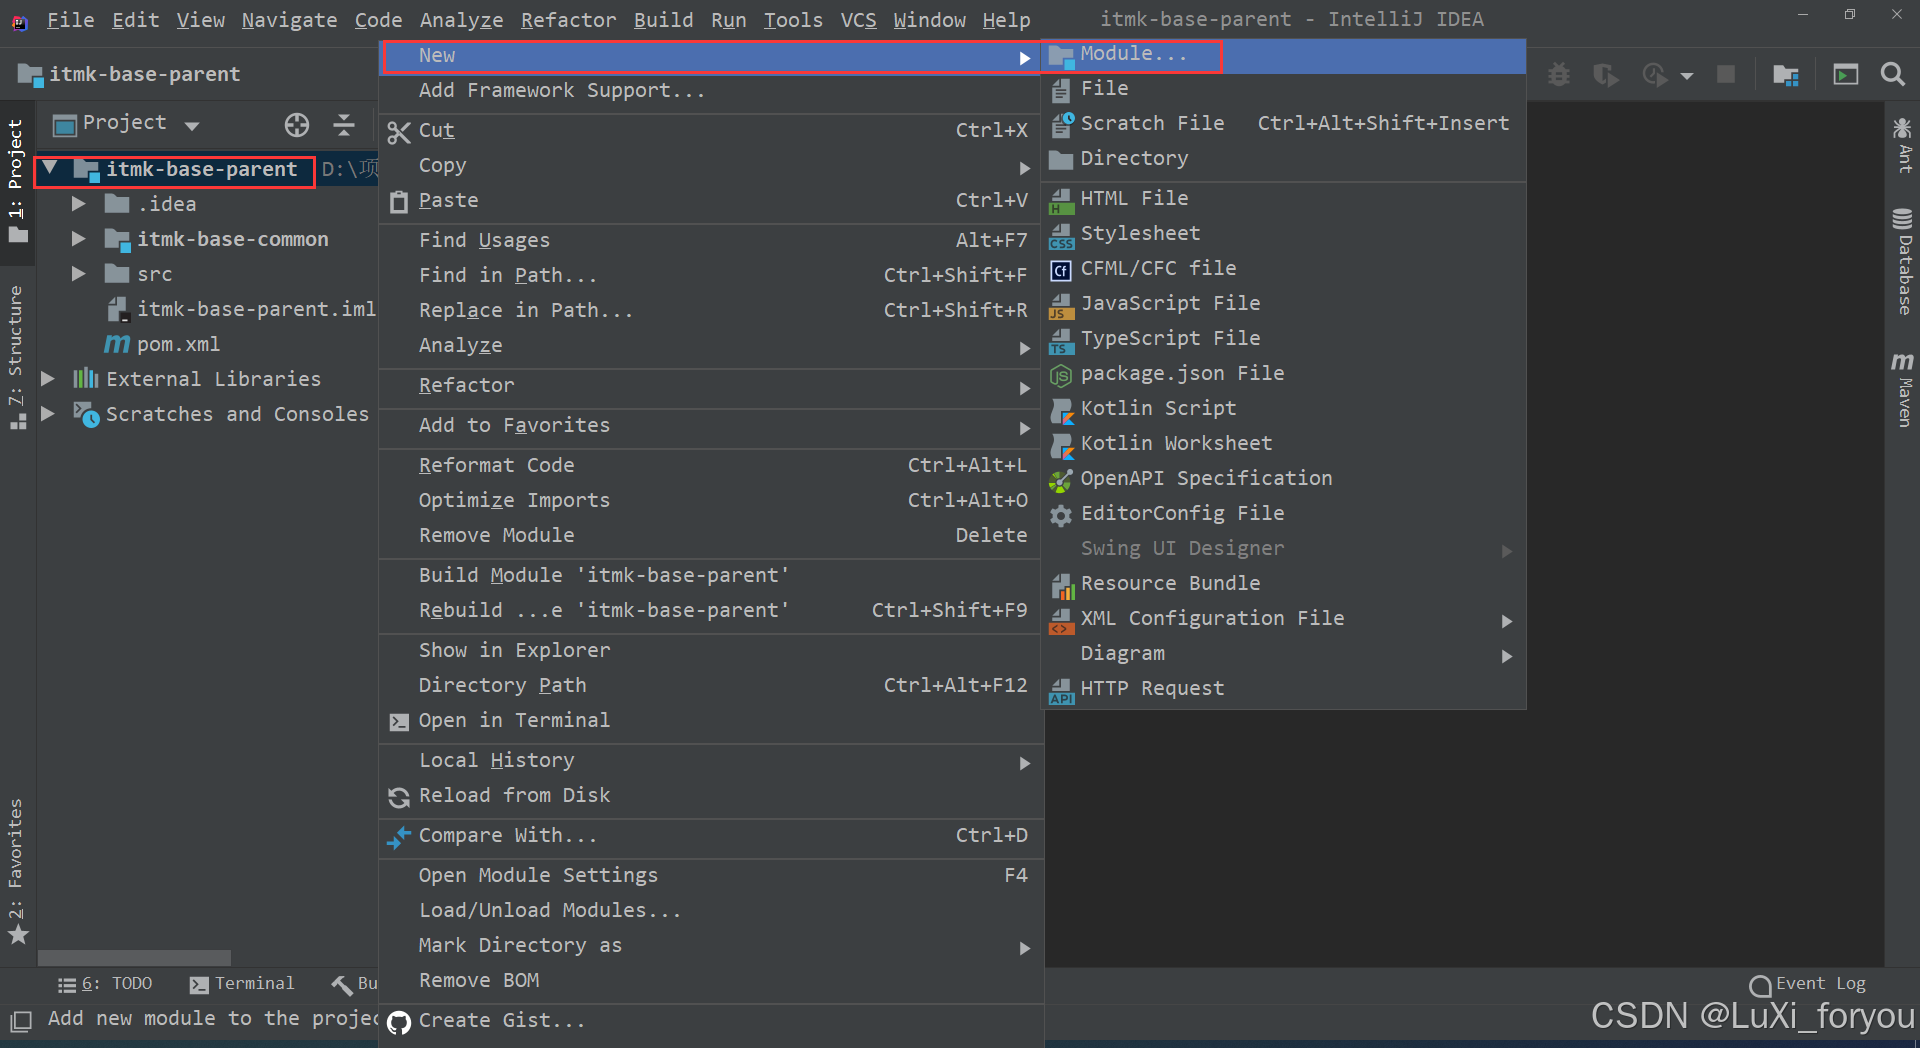Choose Module... from the New submenu

pyautogui.click(x=1284, y=55)
